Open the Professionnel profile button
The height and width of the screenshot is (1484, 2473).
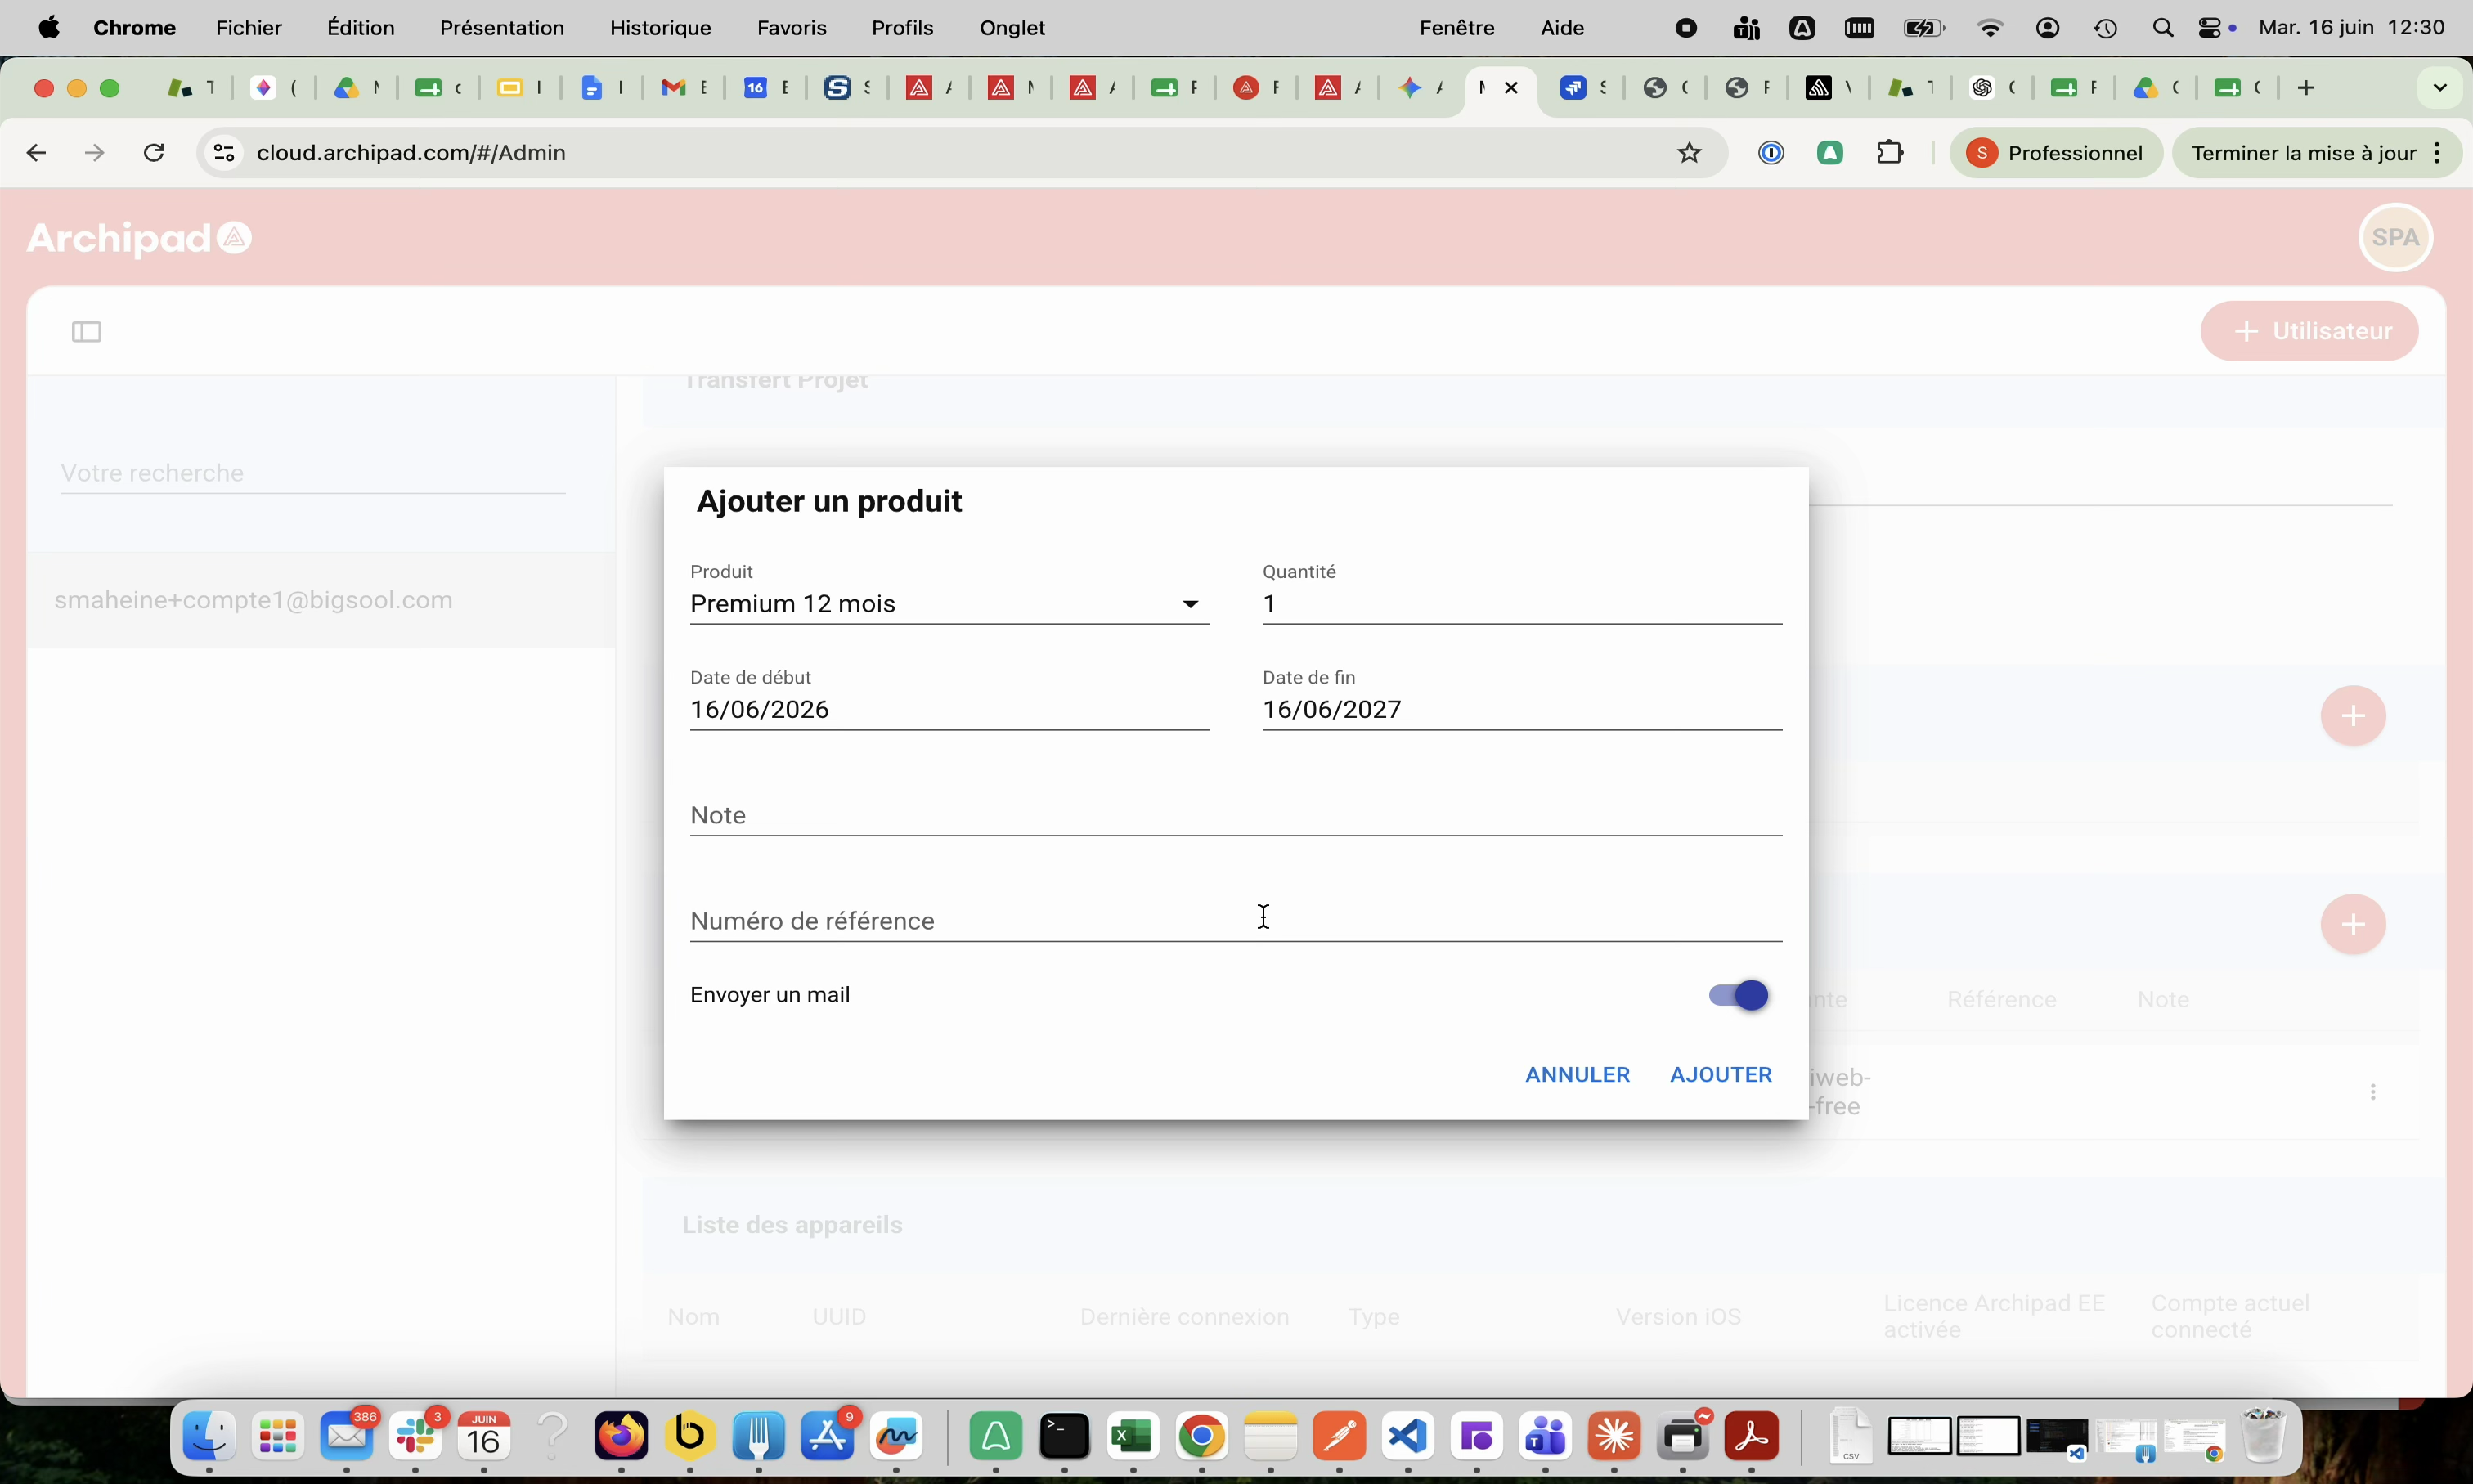[2056, 153]
